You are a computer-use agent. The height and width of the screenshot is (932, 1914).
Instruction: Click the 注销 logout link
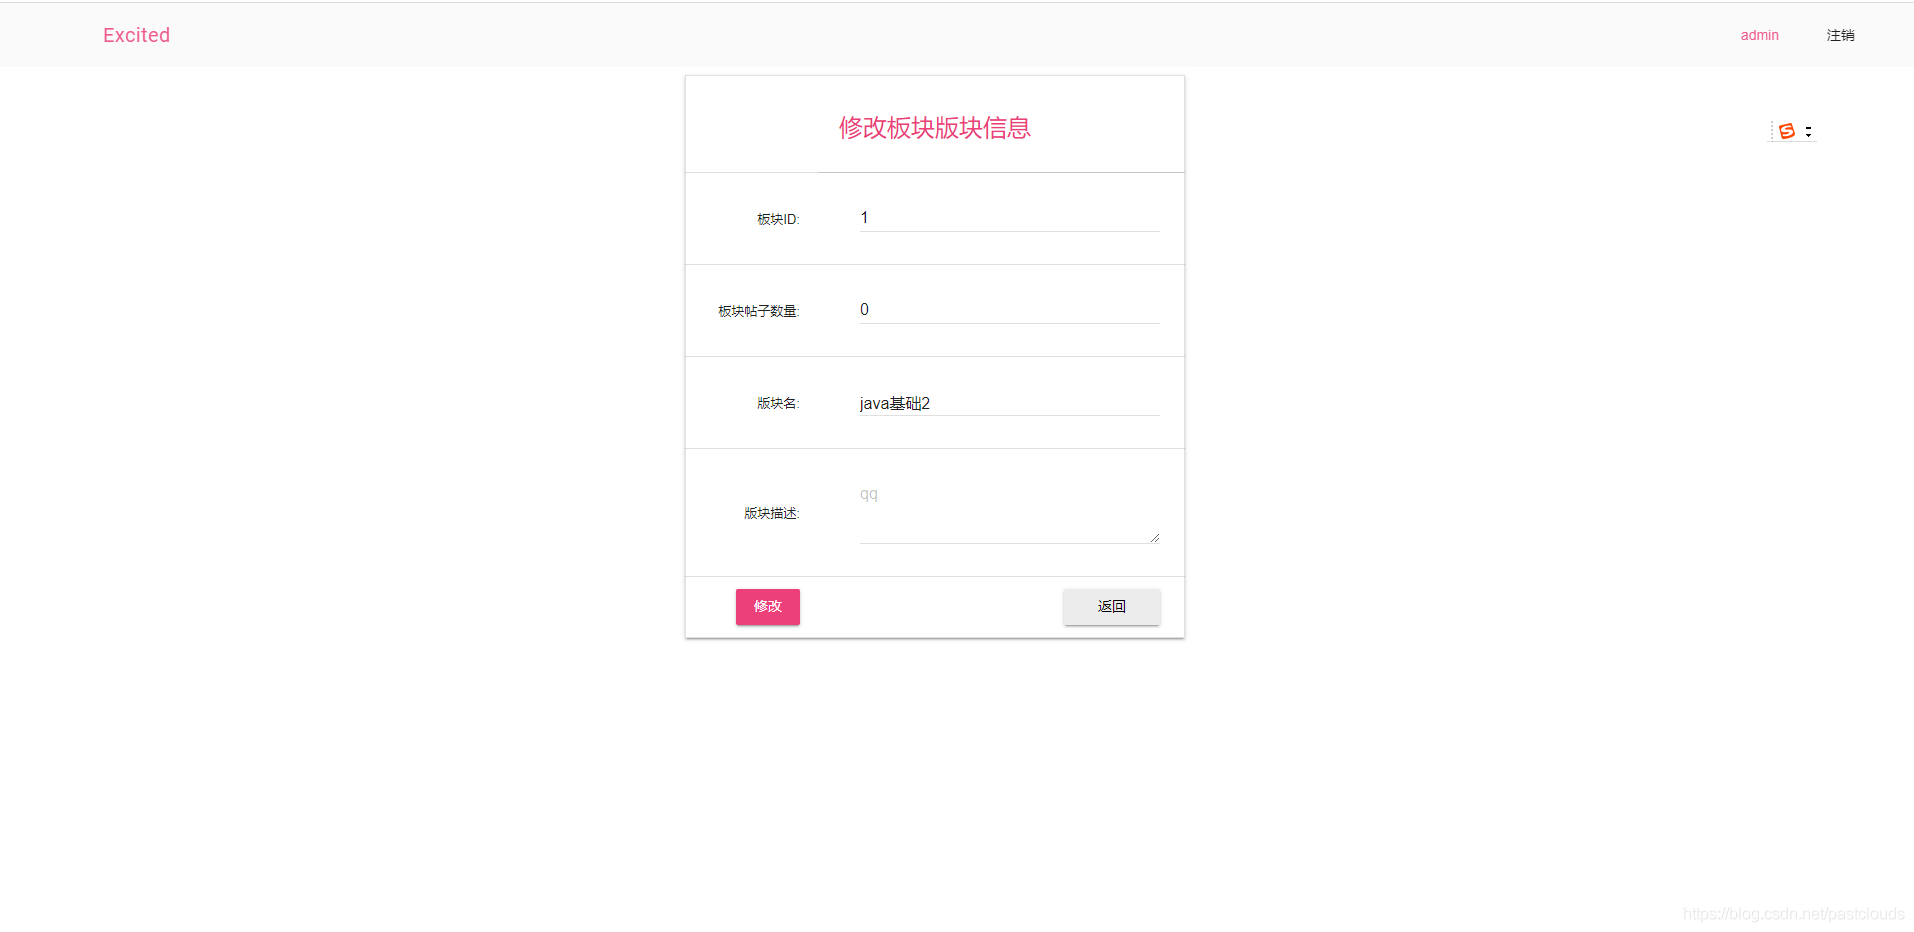tap(1840, 35)
